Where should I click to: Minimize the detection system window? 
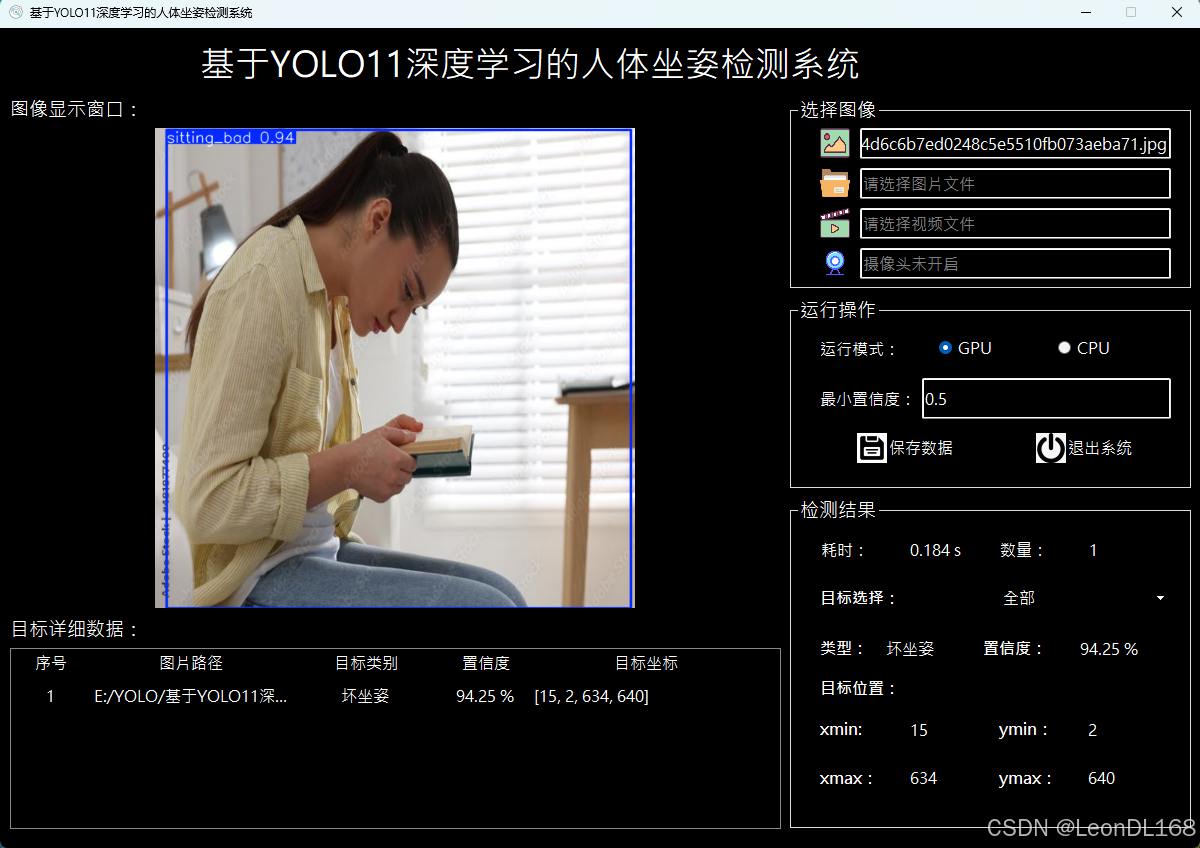point(1086,13)
